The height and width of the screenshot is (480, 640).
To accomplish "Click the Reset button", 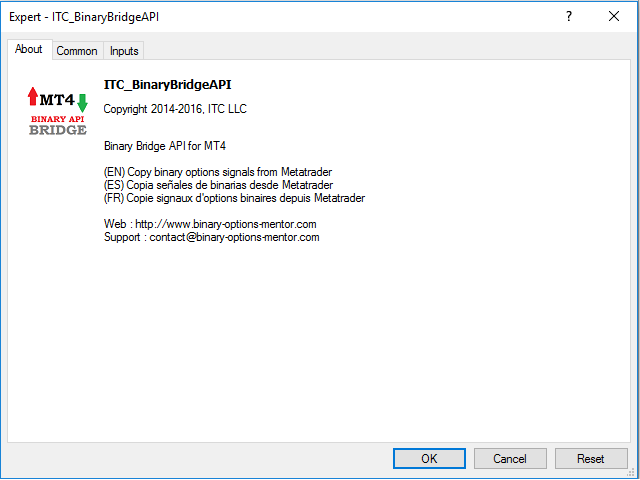I will tap(591, 459).
